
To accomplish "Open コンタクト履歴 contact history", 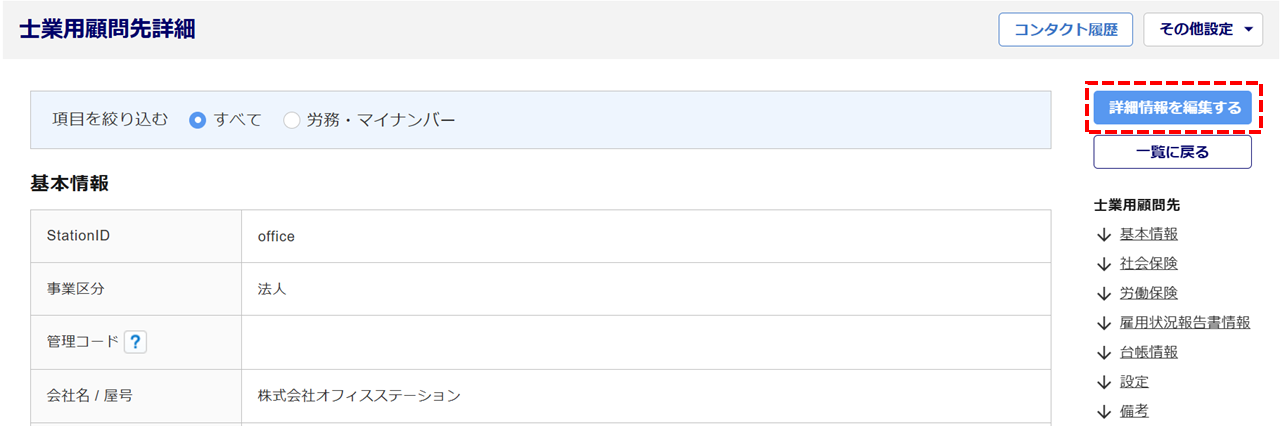I will 1065,29.
